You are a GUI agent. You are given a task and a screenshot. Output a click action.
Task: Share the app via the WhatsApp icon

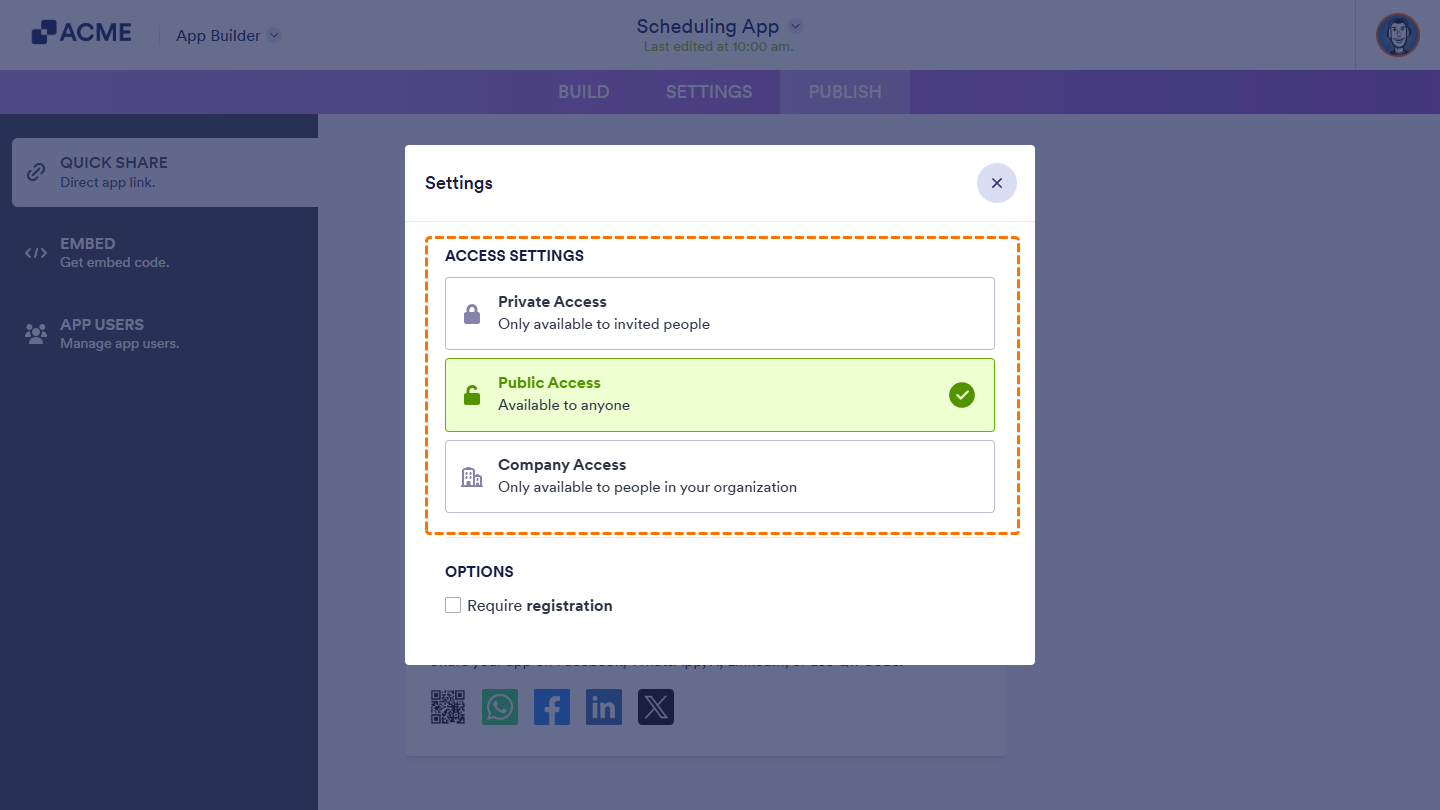point(500,707)
